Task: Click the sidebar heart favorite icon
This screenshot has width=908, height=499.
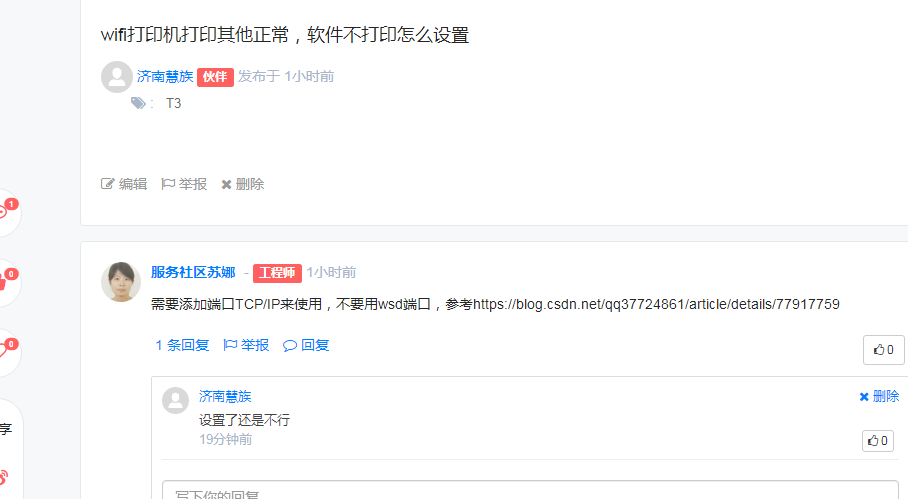Action: click(3, 351)
